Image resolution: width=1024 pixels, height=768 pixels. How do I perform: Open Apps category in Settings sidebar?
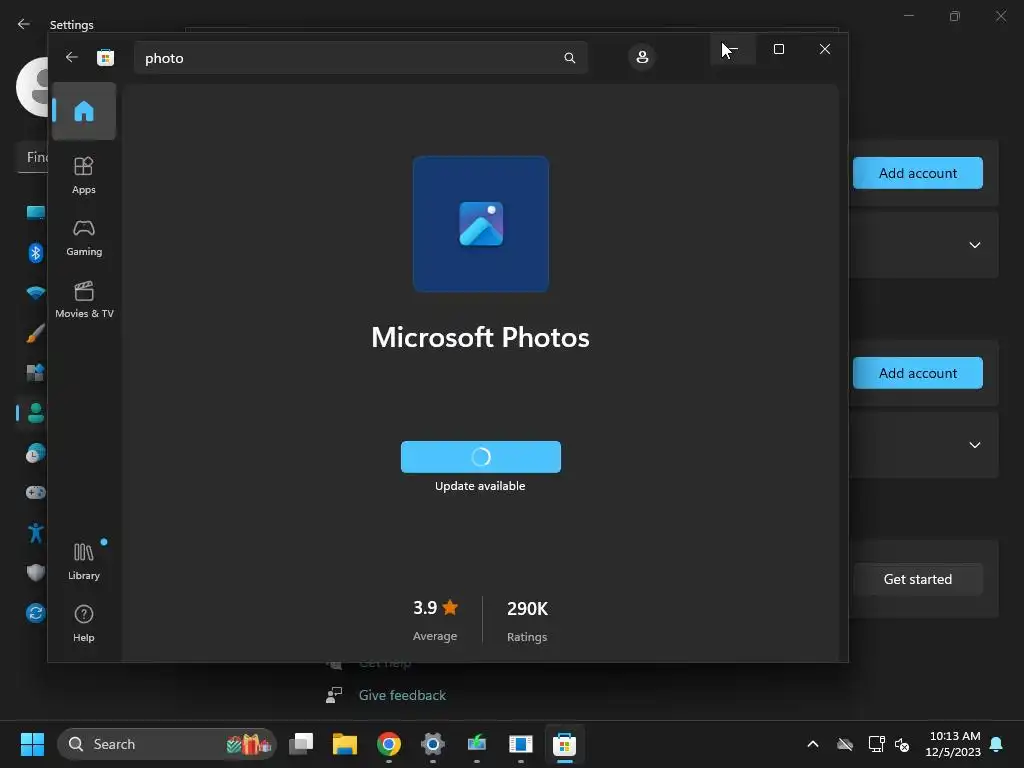35,373
